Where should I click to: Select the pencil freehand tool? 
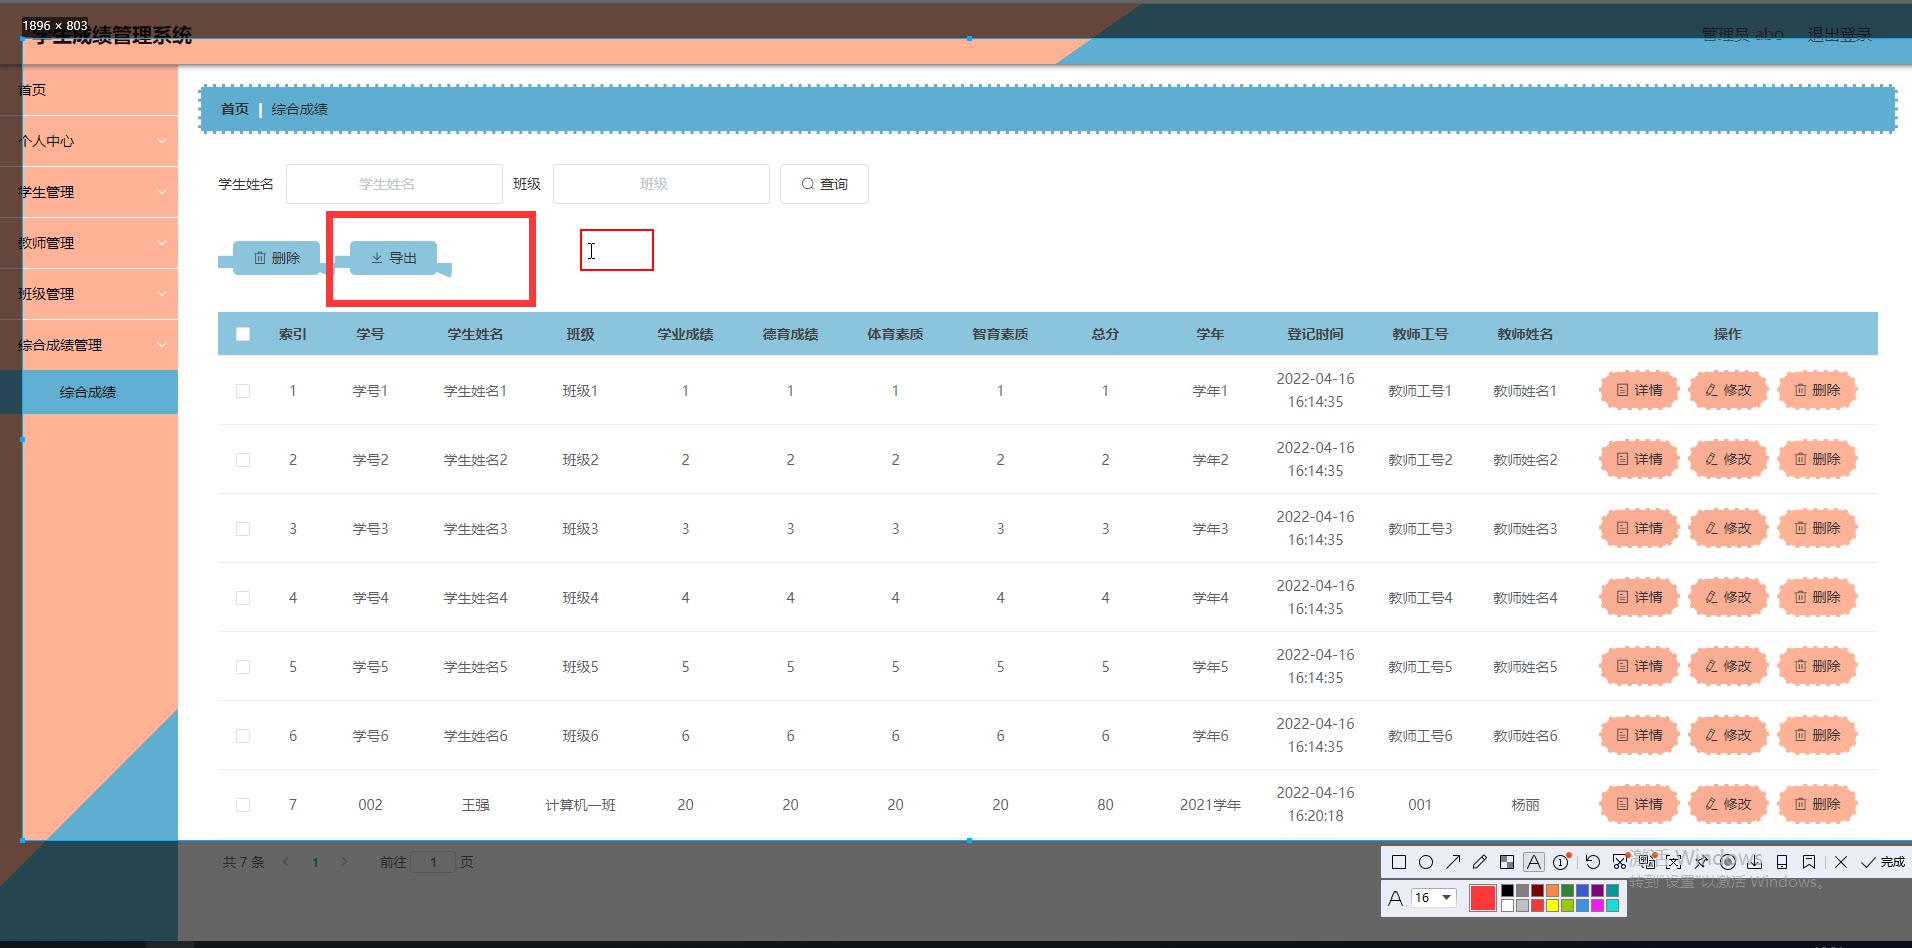pyautogui.click(x=1480, y=862)
